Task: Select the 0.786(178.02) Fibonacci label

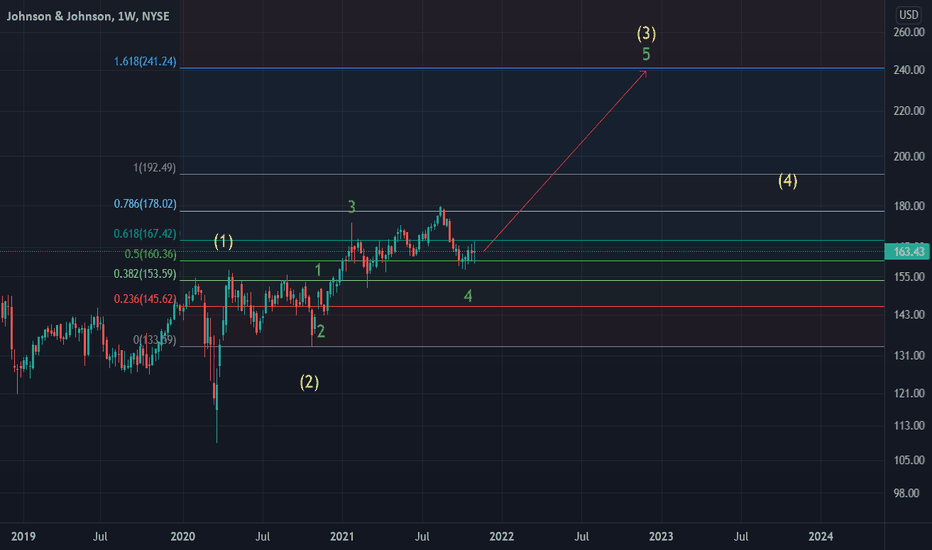Action: tap(145, 204)
